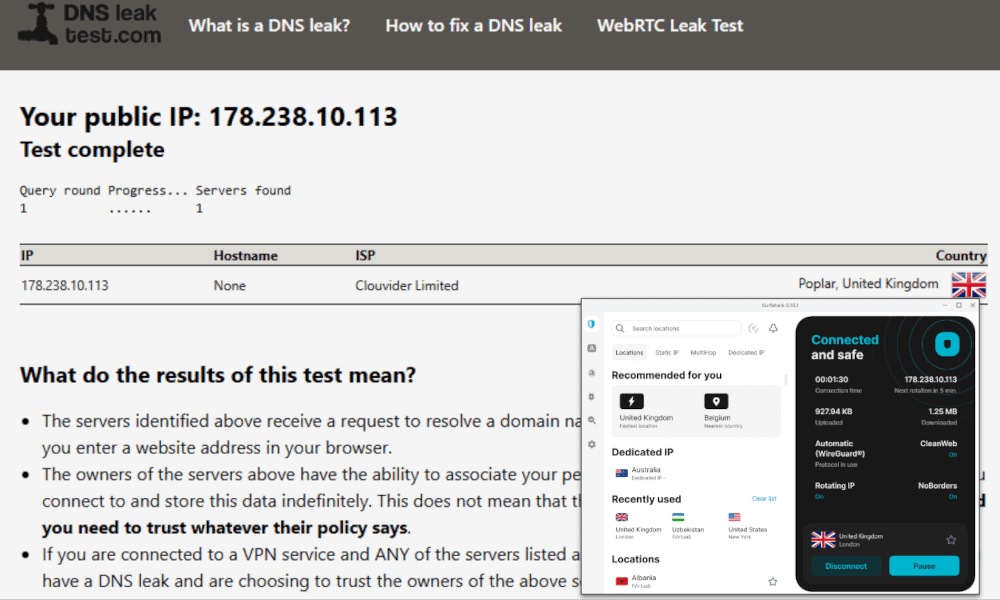Close the Surfshark window

click(973, 305)
